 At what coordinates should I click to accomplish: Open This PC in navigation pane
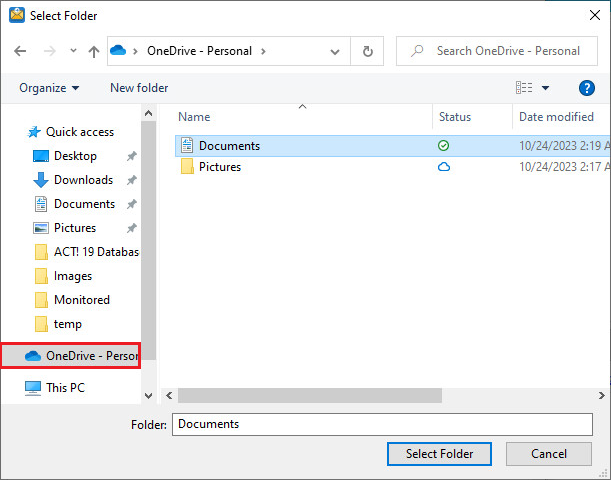(66, 388)
